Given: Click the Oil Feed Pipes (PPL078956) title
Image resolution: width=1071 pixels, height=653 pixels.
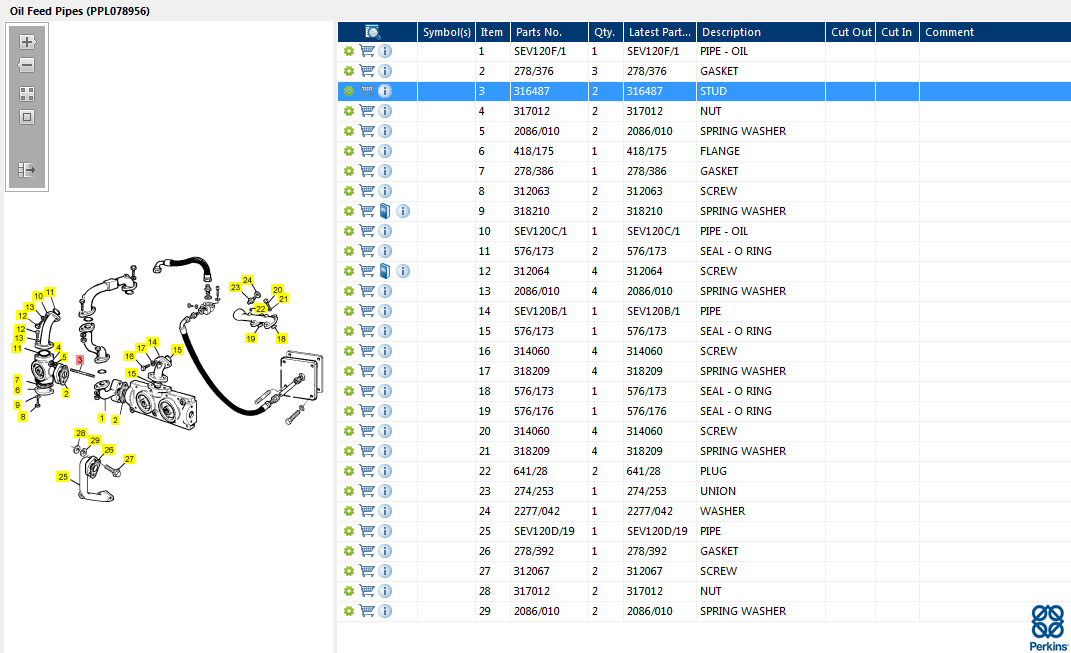Looking at the screenshot, I should coord(80,11).
